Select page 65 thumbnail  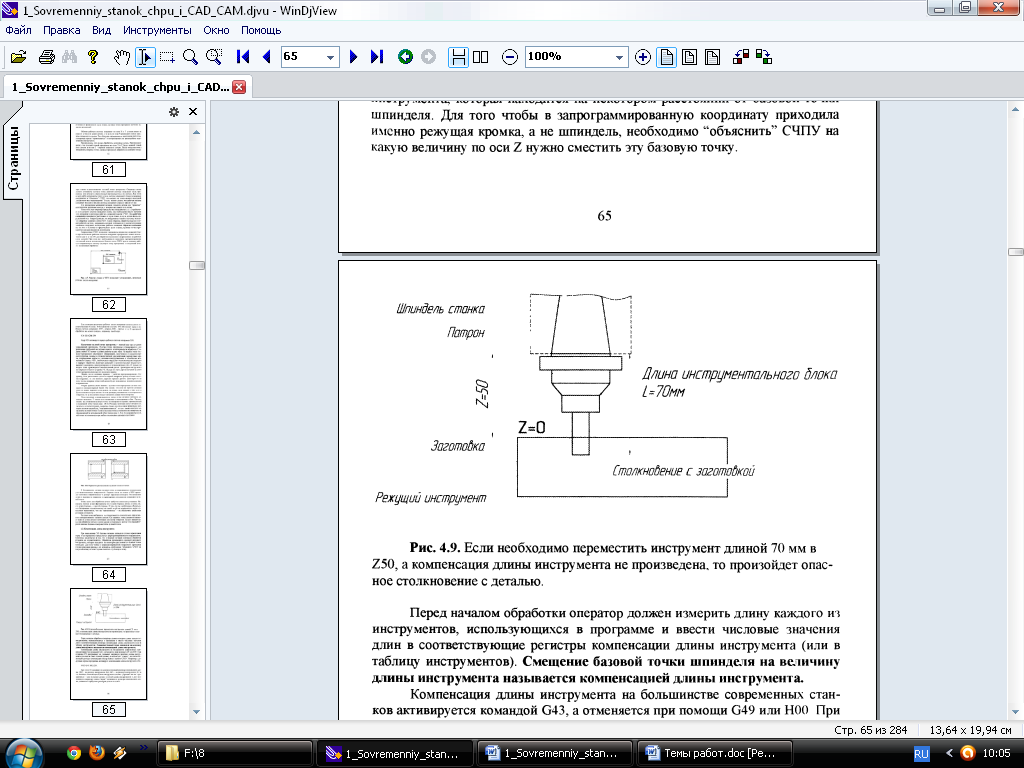[108, 644]
